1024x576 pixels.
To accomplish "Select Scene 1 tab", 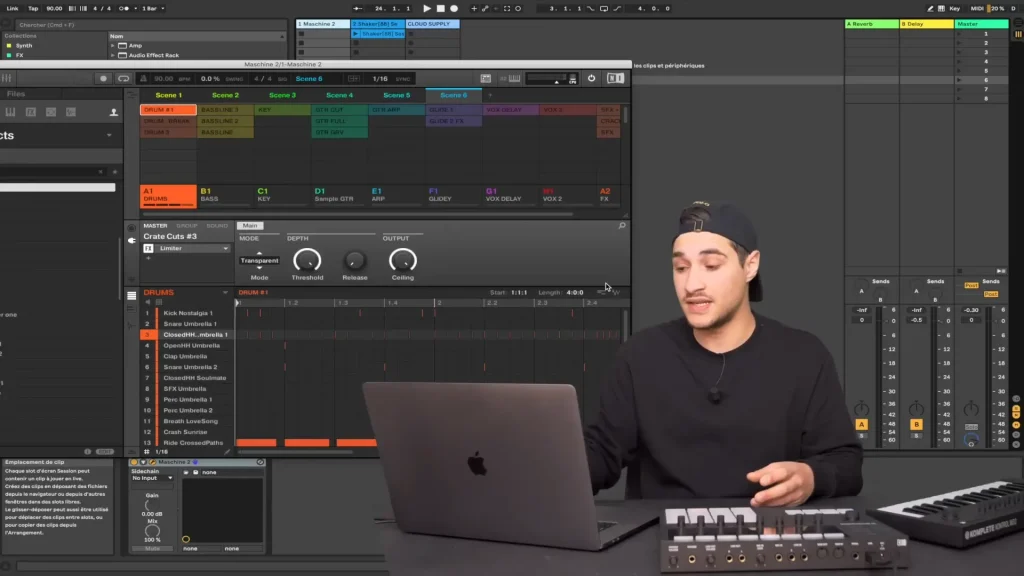I will tap(168, 95).
